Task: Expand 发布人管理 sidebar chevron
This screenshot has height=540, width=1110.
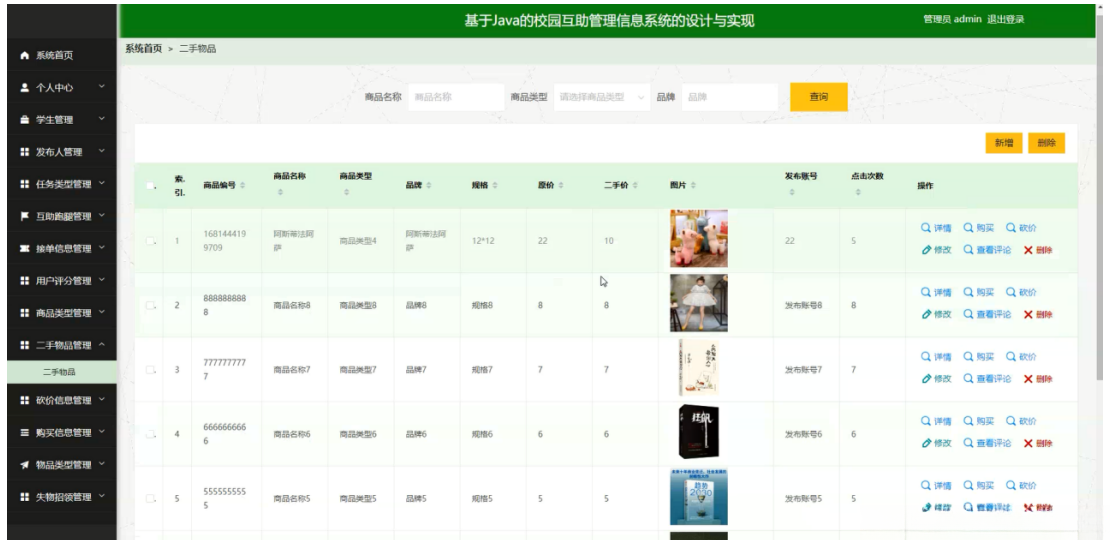Action: tap(101, 151)
